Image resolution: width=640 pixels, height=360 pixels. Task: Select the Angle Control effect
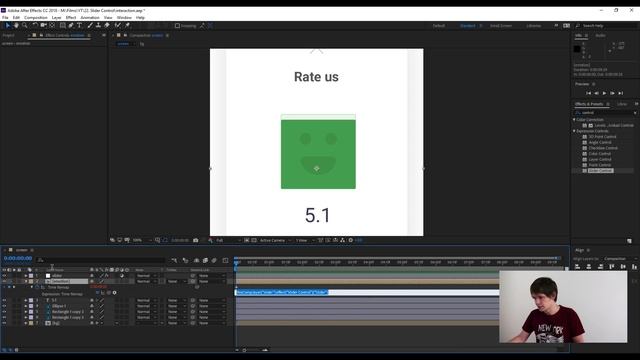tap(600, 142)
